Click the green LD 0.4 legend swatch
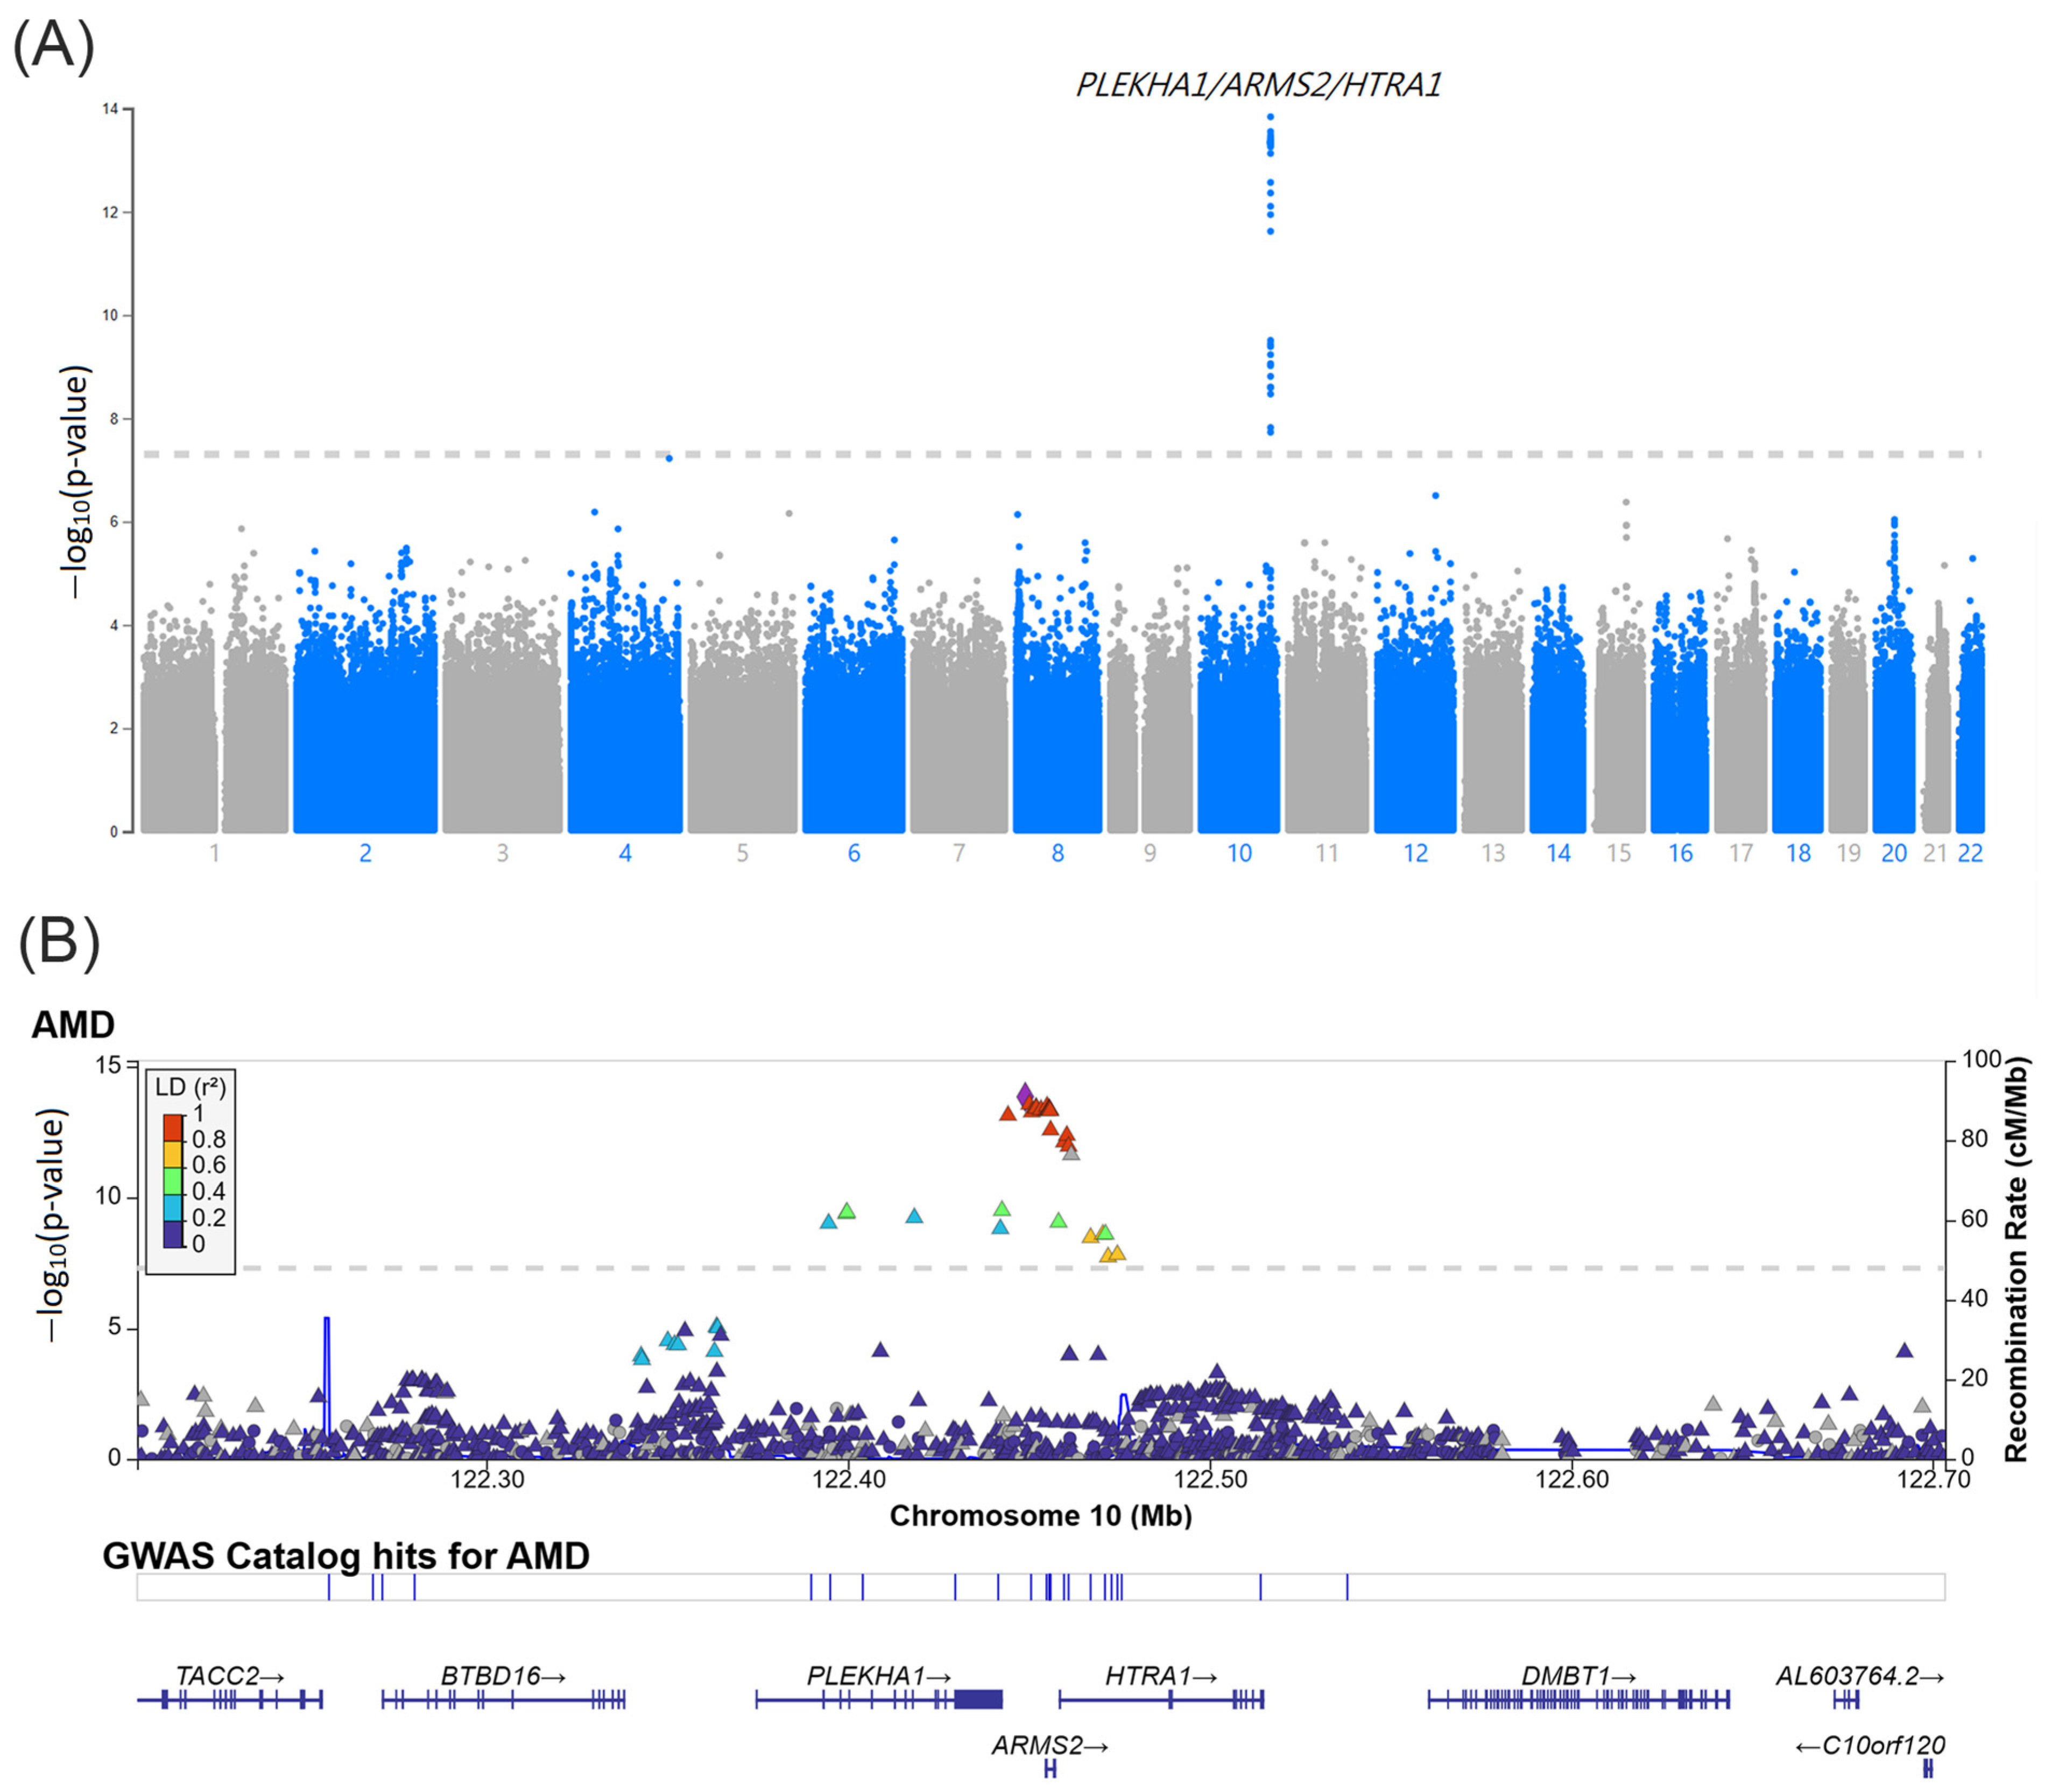2045x1792 pixels. pyautogui.click(x=173, y=1181)
